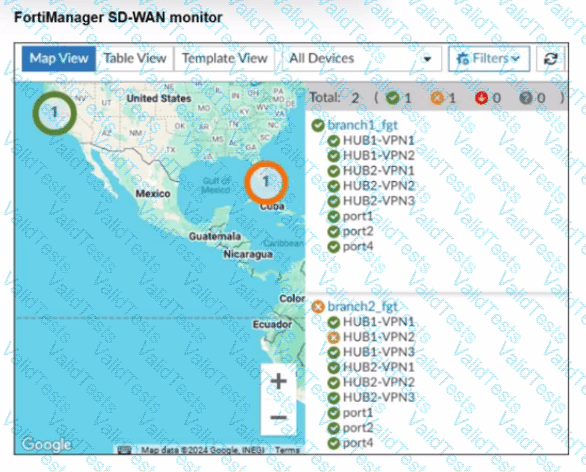The height and width of the screenshot is (472, 586).
Task: Select the Map View tab
Action: pyautogui.click(x=59, y=59)
